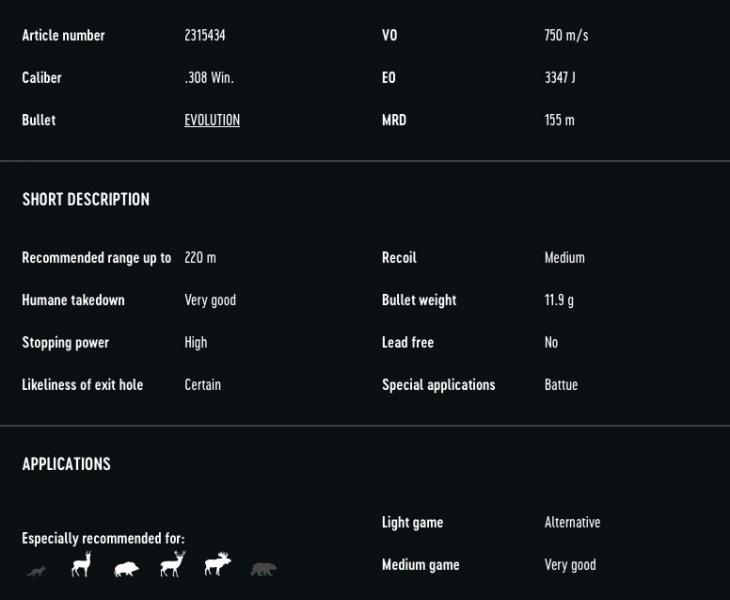Click the 3347 J energy value
The image size is (730, 600).
coord(560,78)
